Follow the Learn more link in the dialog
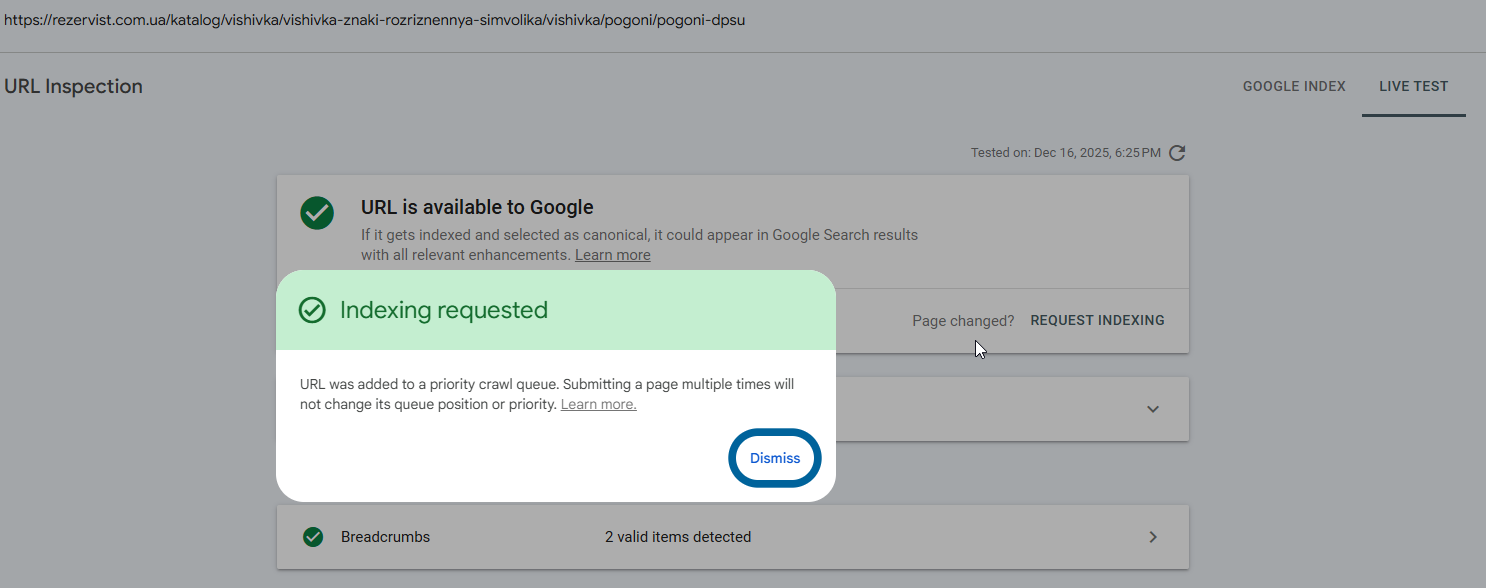 pos(598,404)
